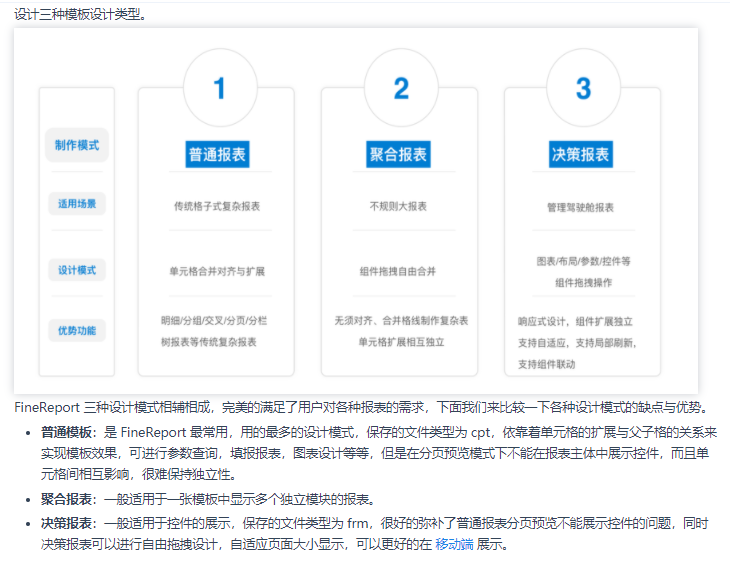The height and width of the screenshot is (570, 730).
Task: Click the 聚合报表 blue heading
Action: point(398,154)
